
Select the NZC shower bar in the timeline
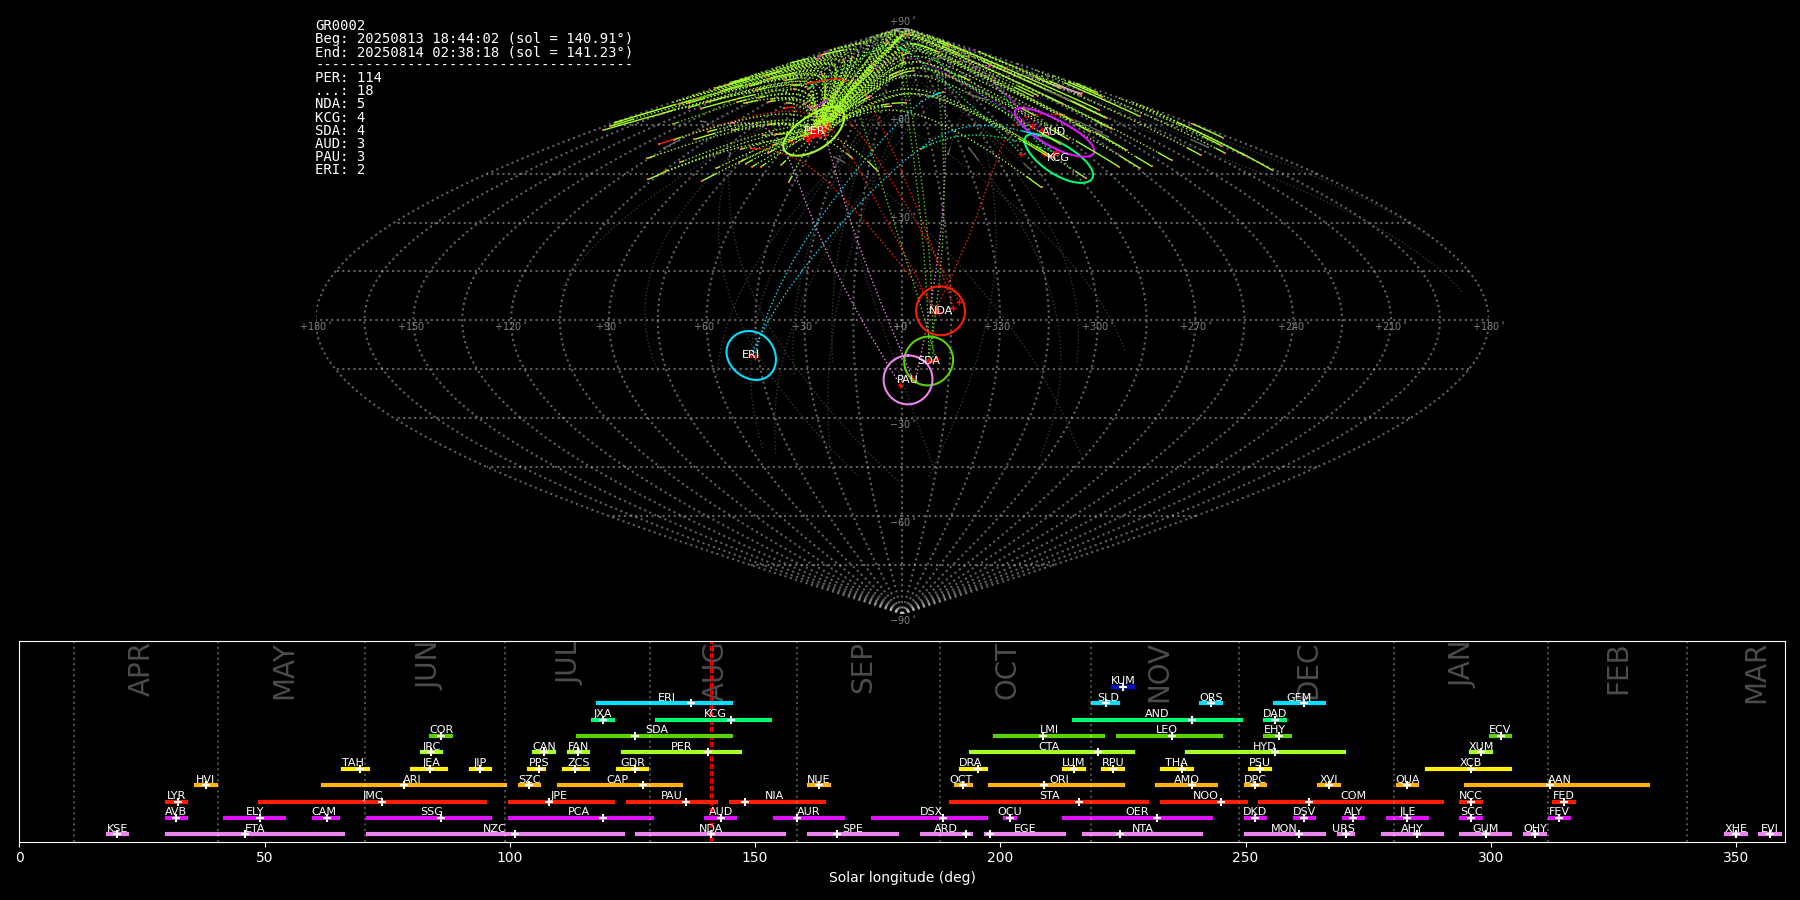[495, 834]
